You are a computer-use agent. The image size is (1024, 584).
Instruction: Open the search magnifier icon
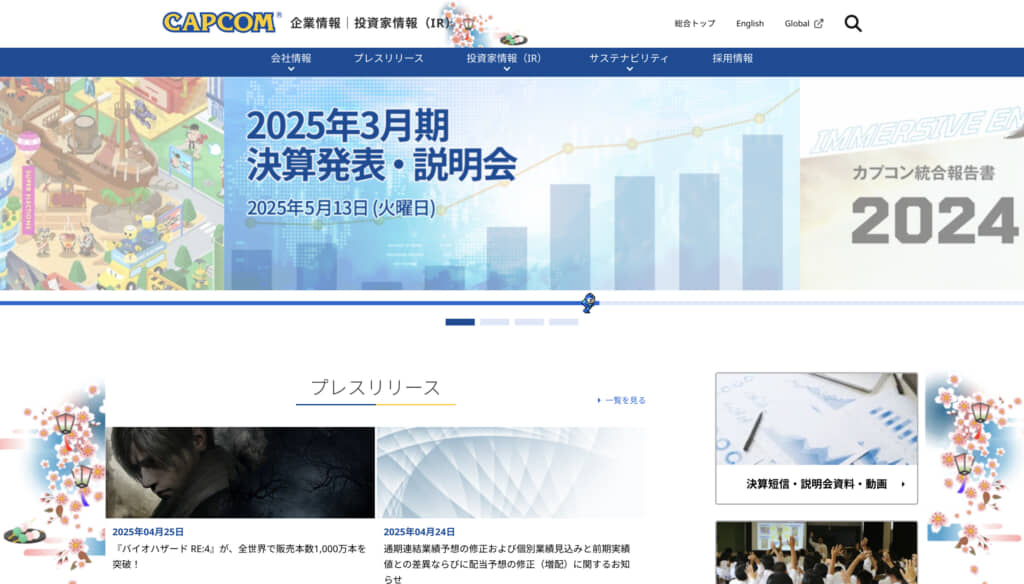point(853,24)
